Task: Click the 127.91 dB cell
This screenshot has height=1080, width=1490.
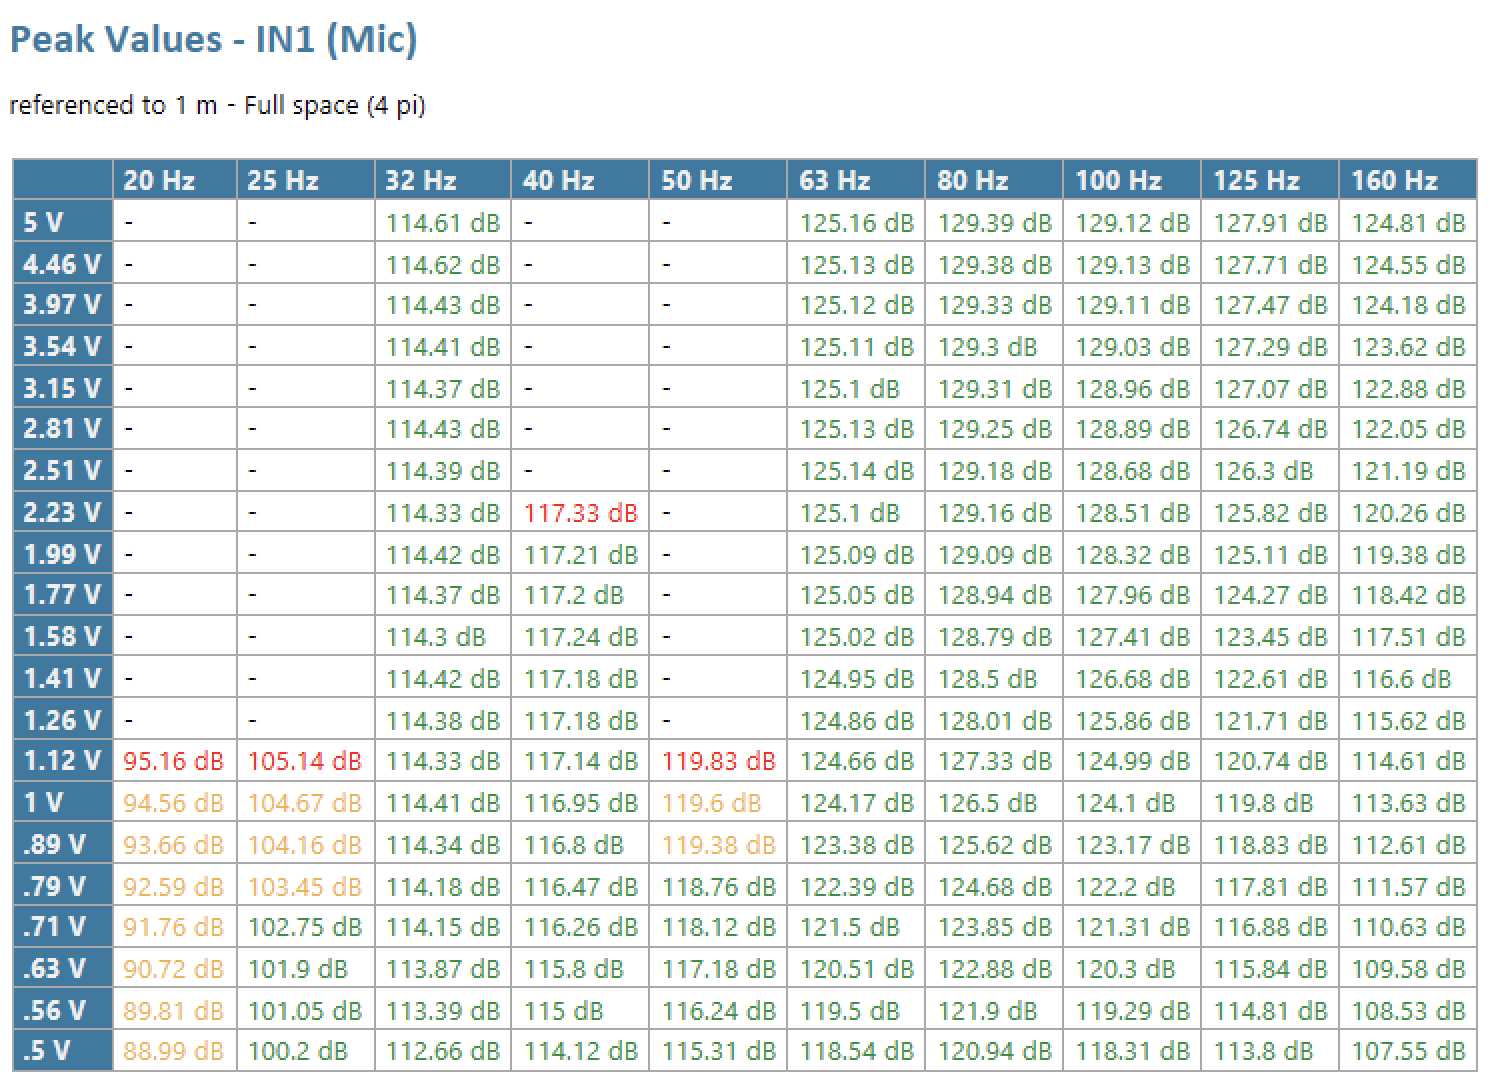Action: click(x=1270, y=223)
